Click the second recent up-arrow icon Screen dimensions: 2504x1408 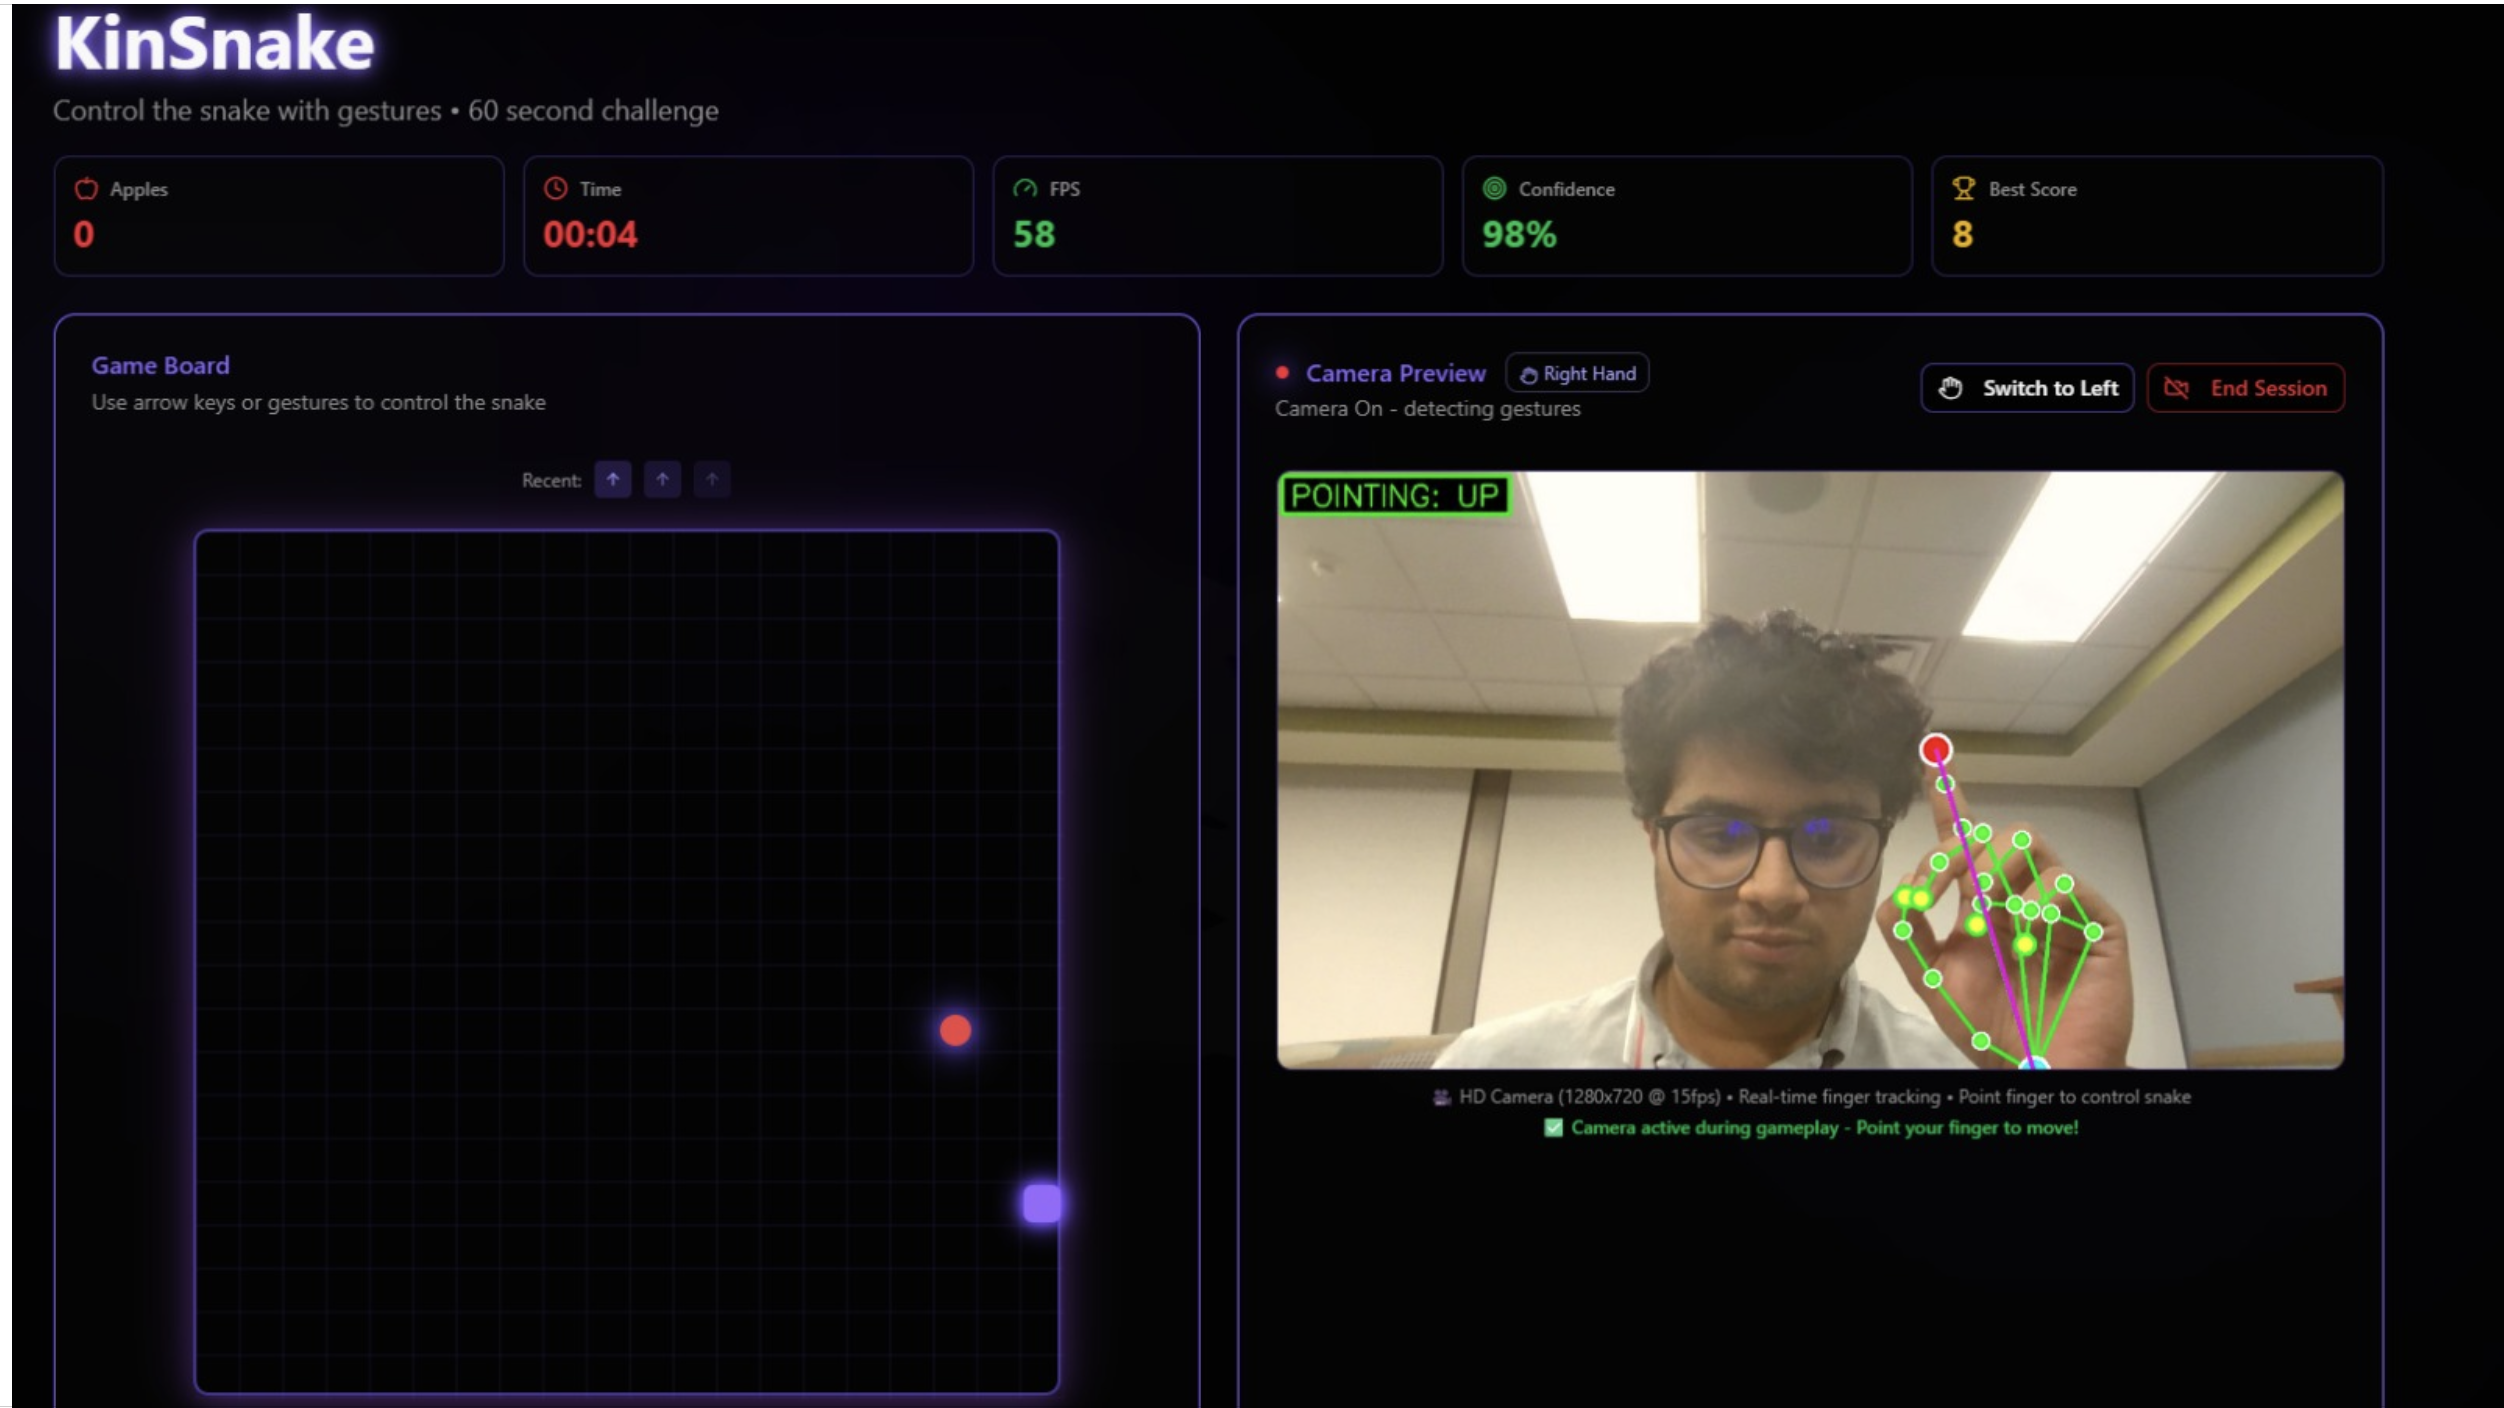pyautogui.click(x=662, y=480)
